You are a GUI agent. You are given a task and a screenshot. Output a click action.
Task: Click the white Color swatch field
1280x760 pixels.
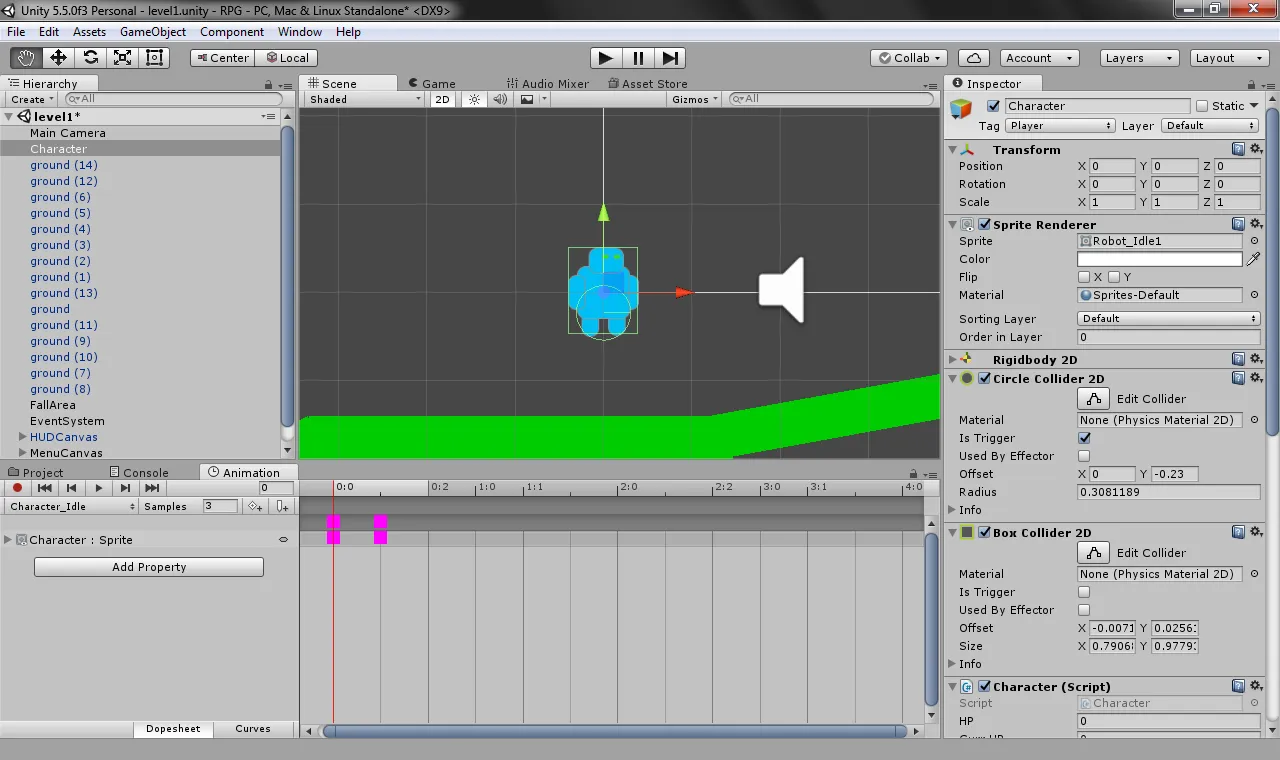pos(1159,259)
